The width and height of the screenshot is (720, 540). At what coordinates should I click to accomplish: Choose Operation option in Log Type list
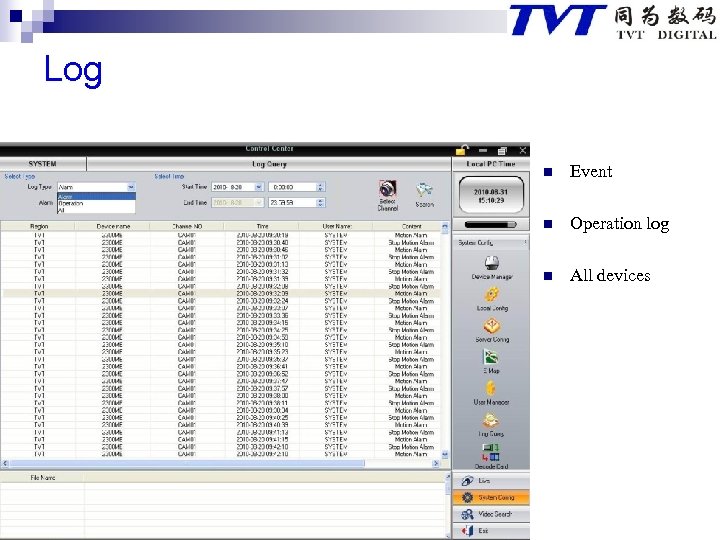(x=96, y=203)
